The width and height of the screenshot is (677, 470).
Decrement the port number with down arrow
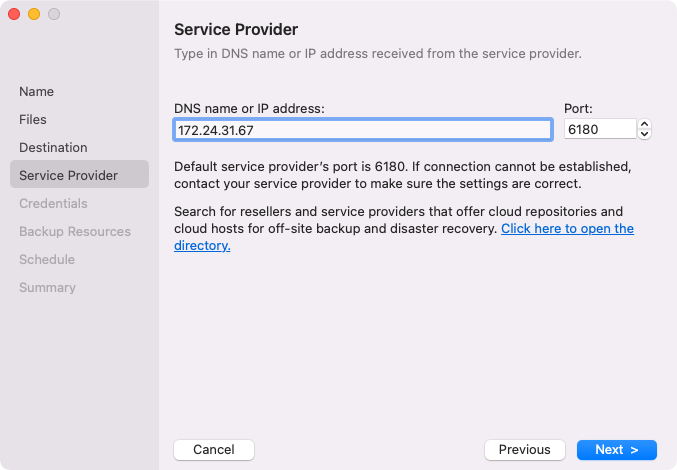click(645, 134)
